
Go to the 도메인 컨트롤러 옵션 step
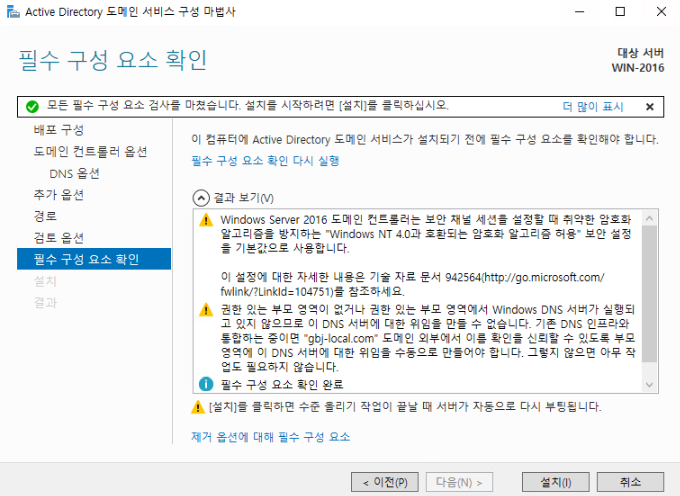[90, 151]
